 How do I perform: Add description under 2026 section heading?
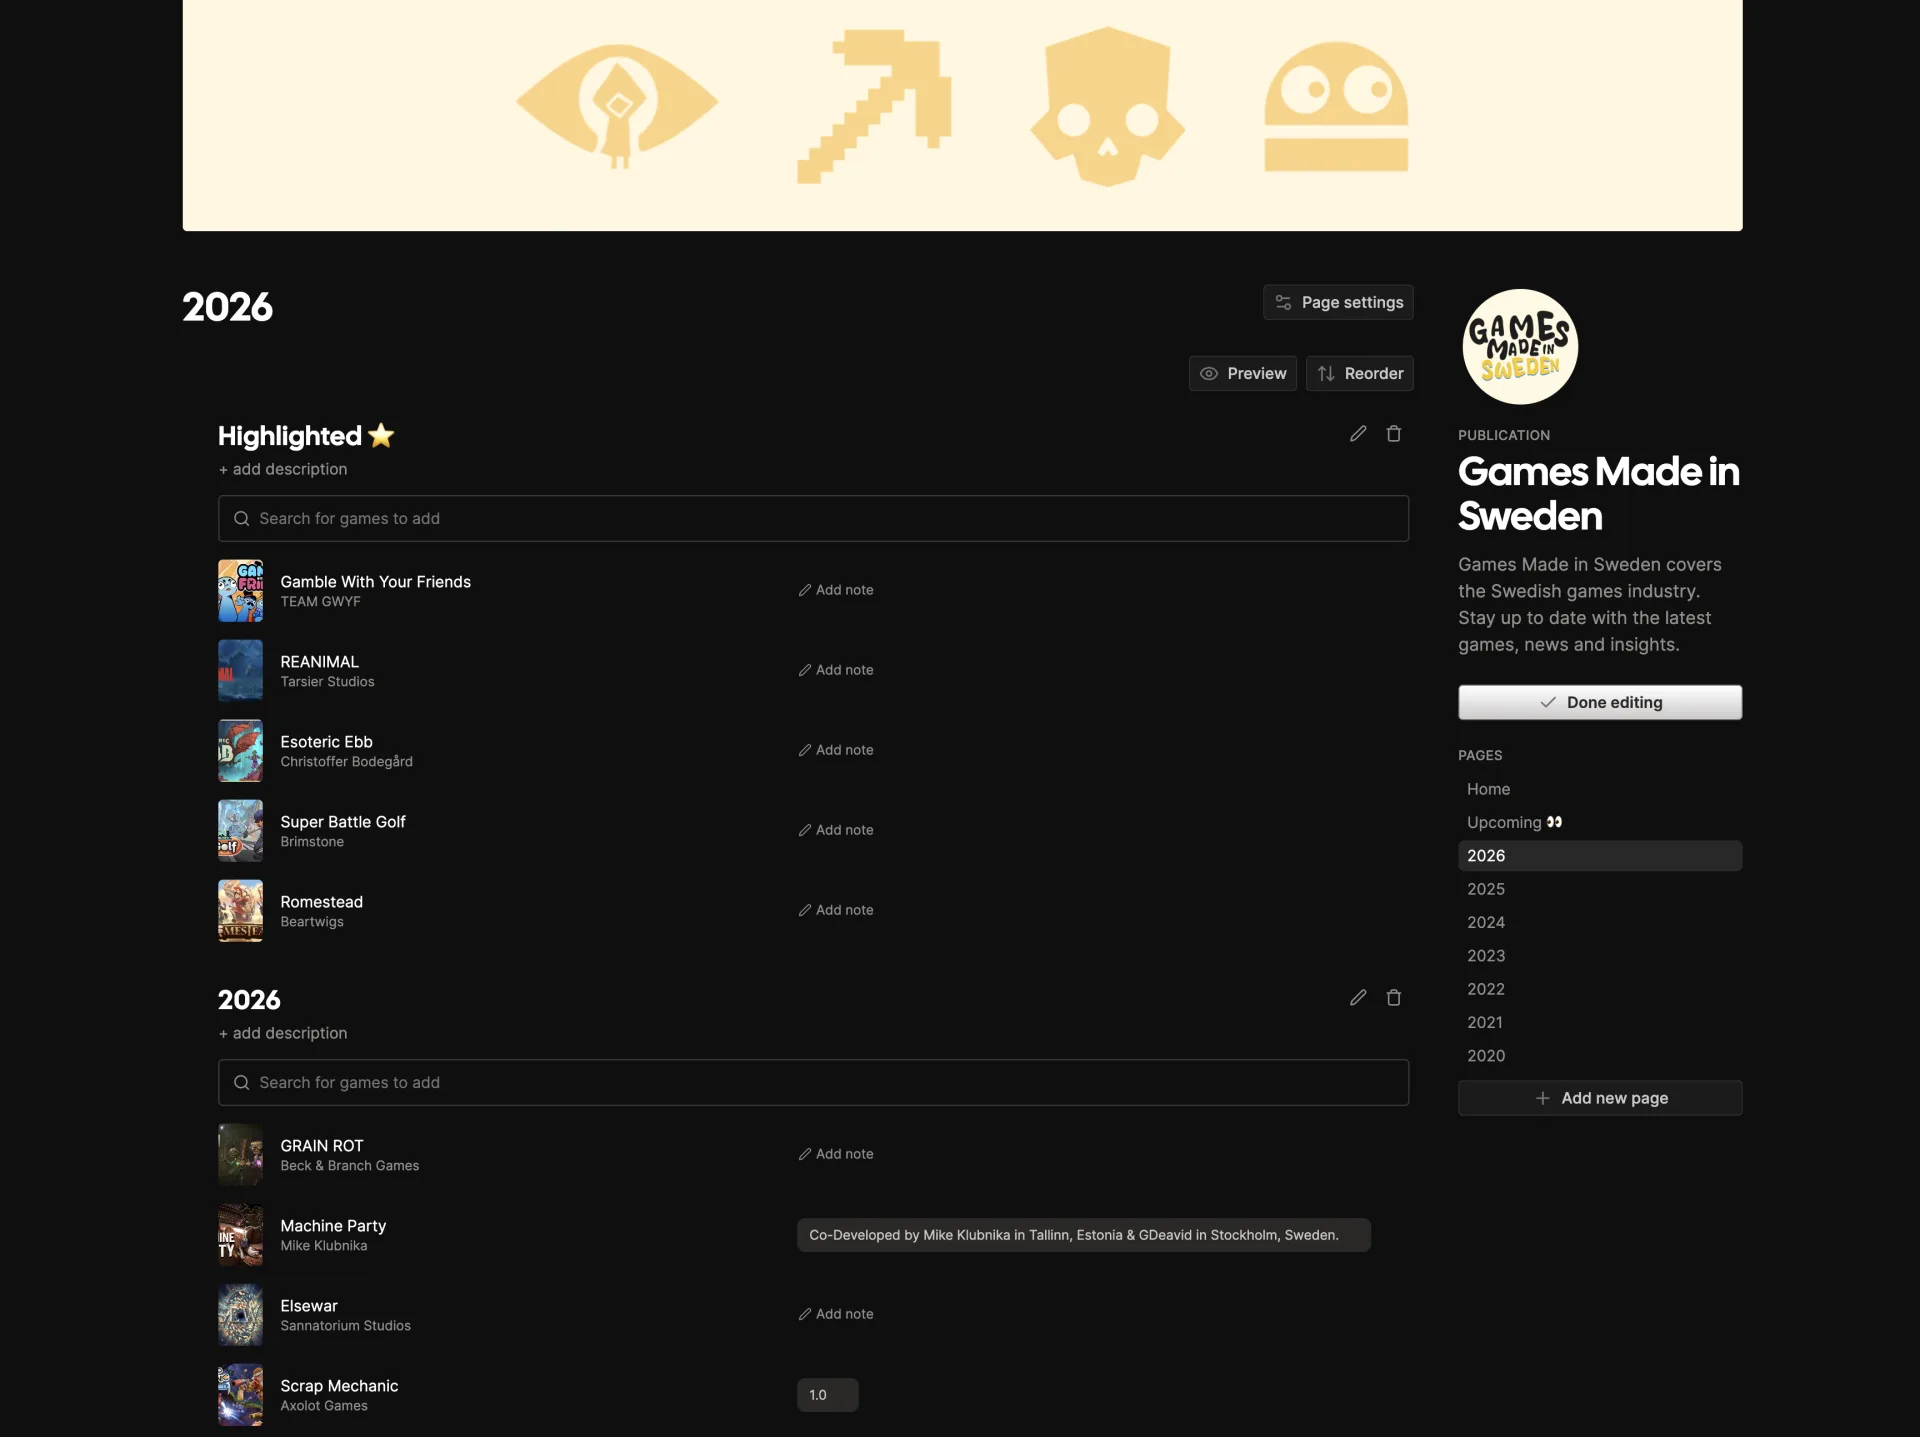[283, 1033]
